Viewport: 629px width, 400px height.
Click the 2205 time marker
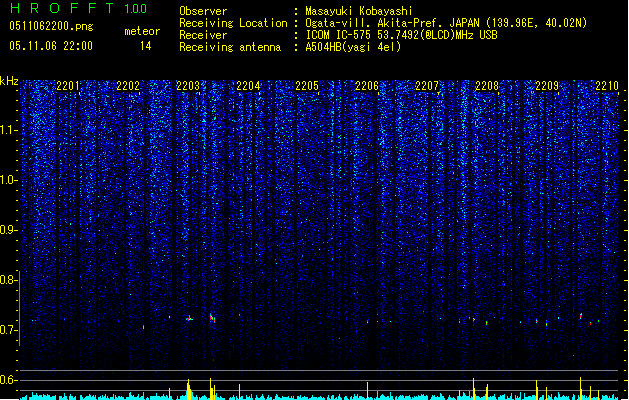(307, 86)
